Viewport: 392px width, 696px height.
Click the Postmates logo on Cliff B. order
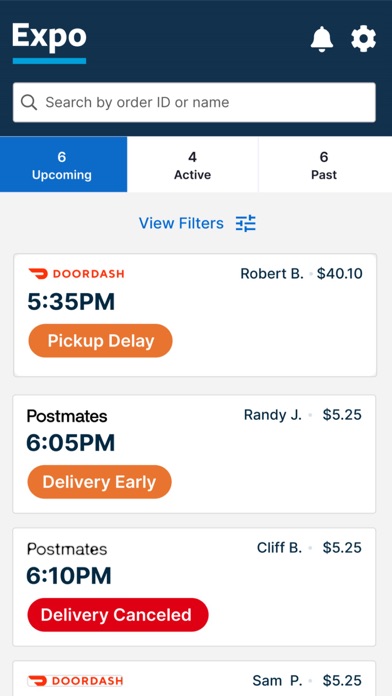(x=67, y=549)
